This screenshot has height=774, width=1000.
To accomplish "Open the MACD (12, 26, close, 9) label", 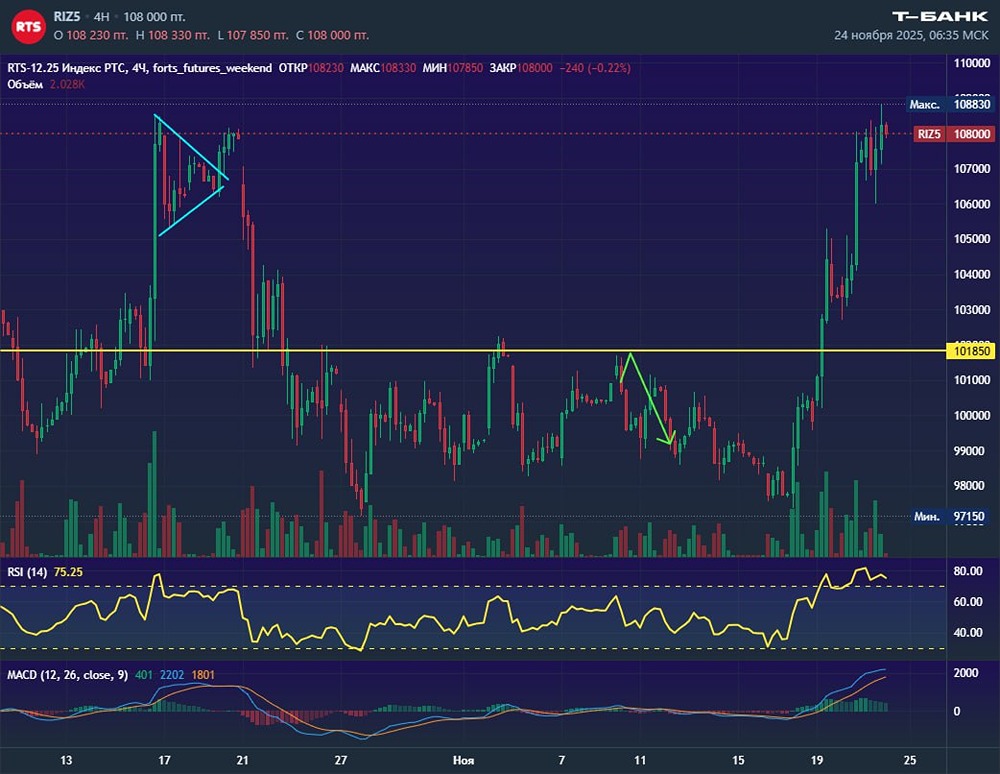I will coord(67,675).
